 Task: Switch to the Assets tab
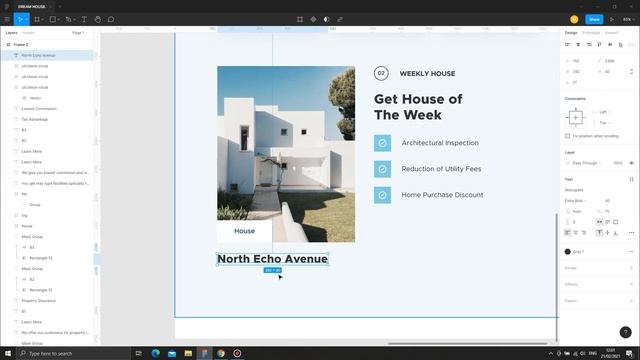tap(29, 33)
